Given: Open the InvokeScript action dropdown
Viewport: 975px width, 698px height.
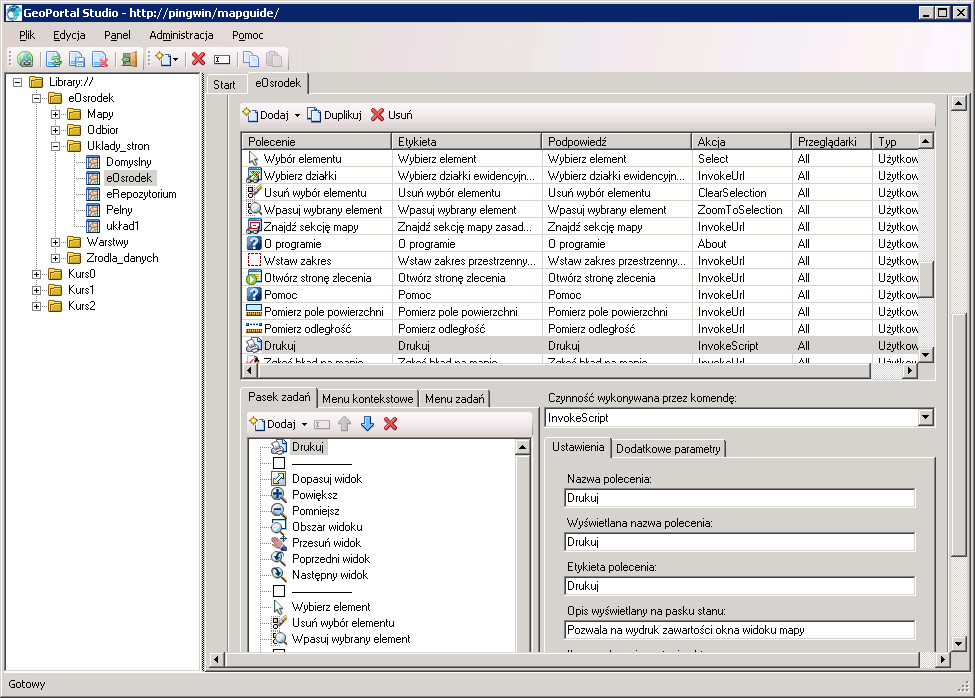Looking at the screenshot, I should [926, 418].
